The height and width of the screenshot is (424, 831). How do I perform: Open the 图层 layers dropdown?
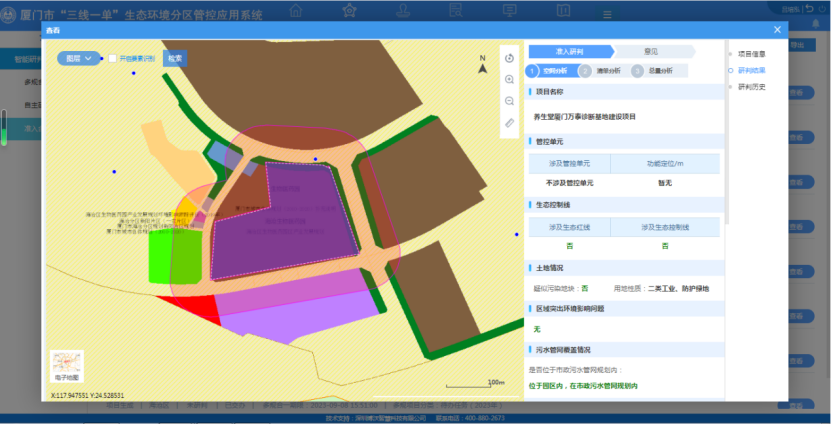click(x=79, y=59)
